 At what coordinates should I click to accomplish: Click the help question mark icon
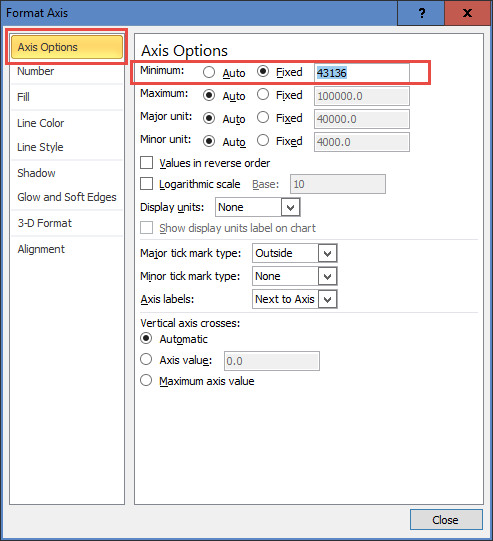point(421,13)
